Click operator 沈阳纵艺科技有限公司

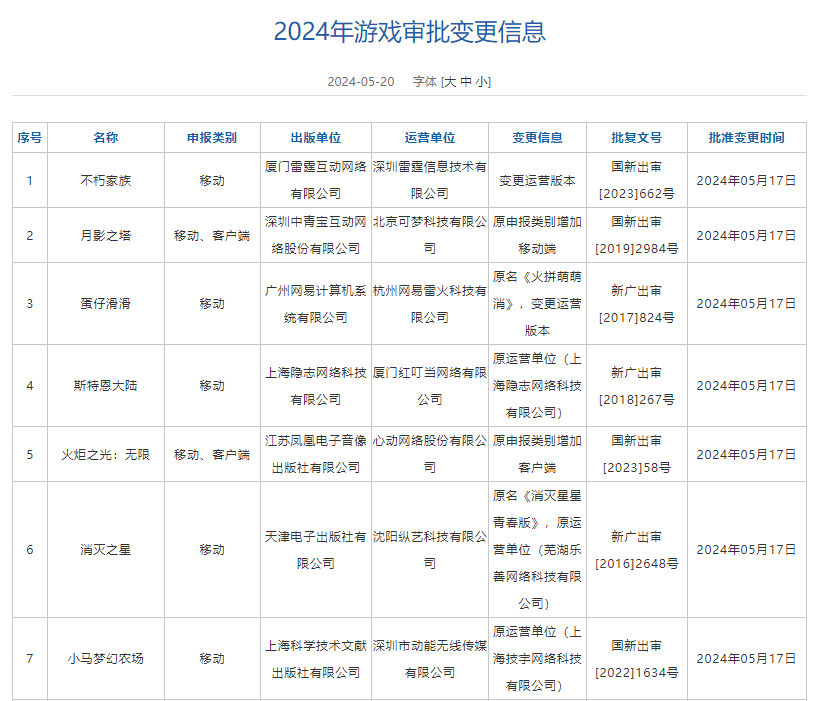430,550
